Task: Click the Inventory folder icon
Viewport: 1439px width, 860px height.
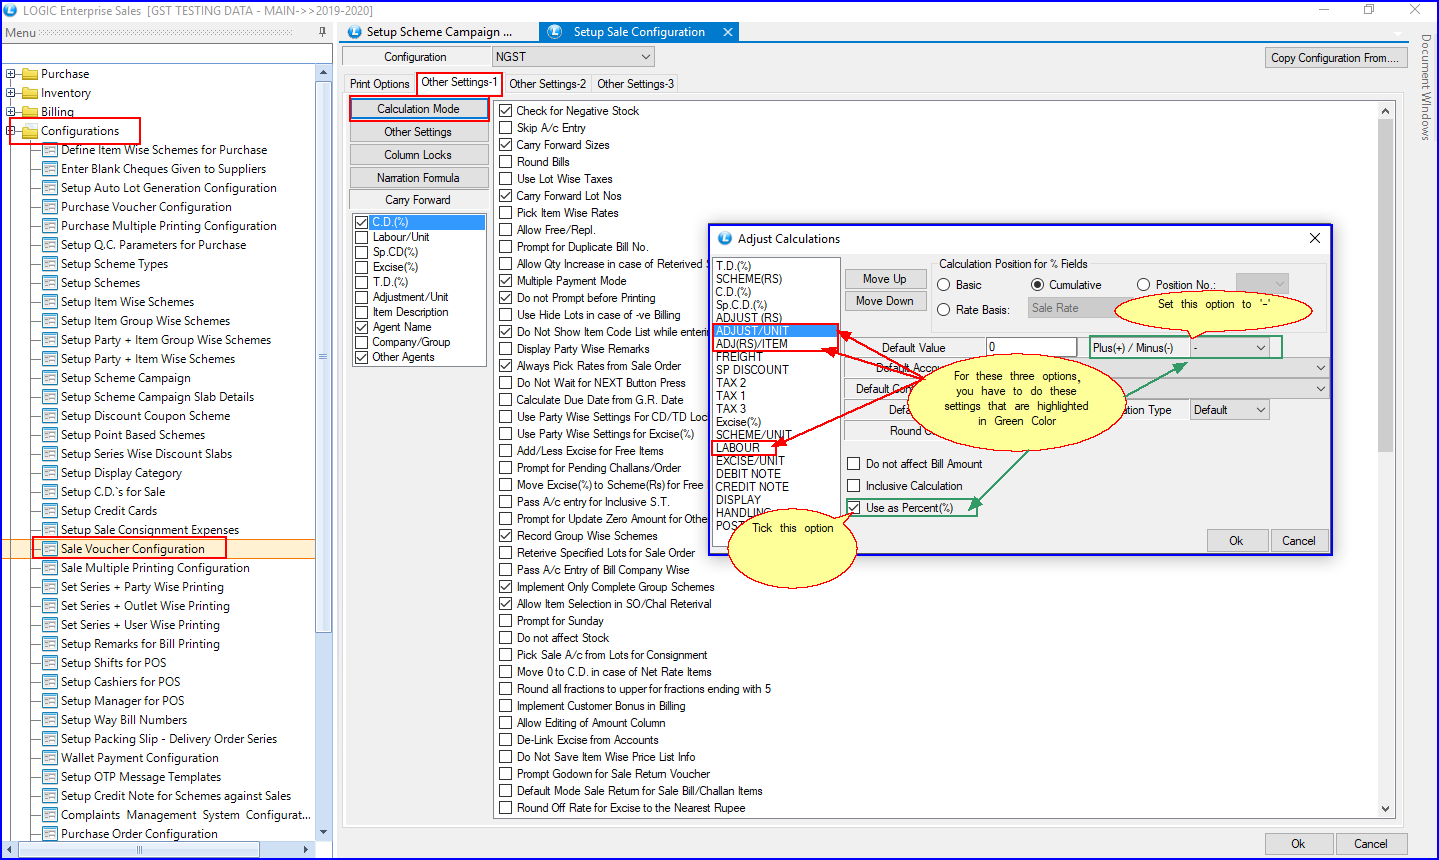Action: tap(30, 93)
